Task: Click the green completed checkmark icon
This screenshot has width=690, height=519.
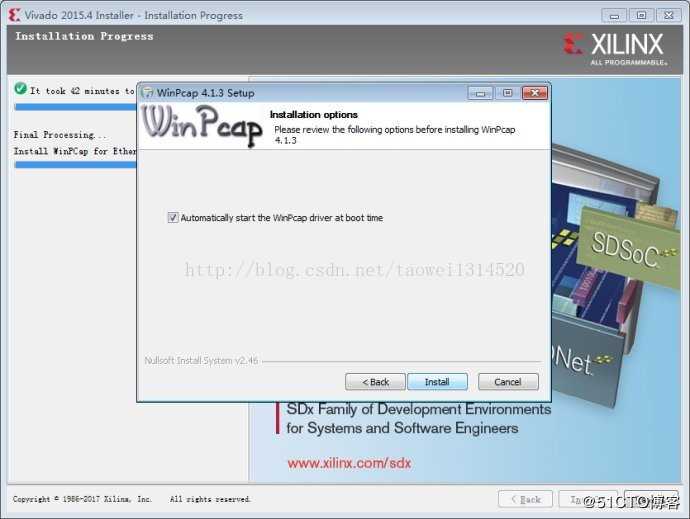Action: tap(20, 88)
